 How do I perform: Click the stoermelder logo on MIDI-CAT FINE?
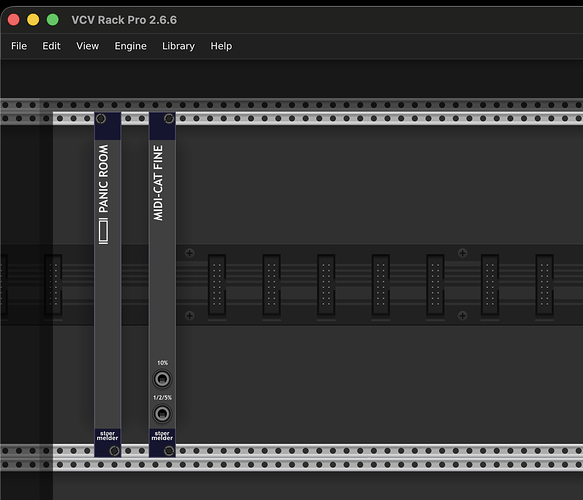[x=162, y=436]
